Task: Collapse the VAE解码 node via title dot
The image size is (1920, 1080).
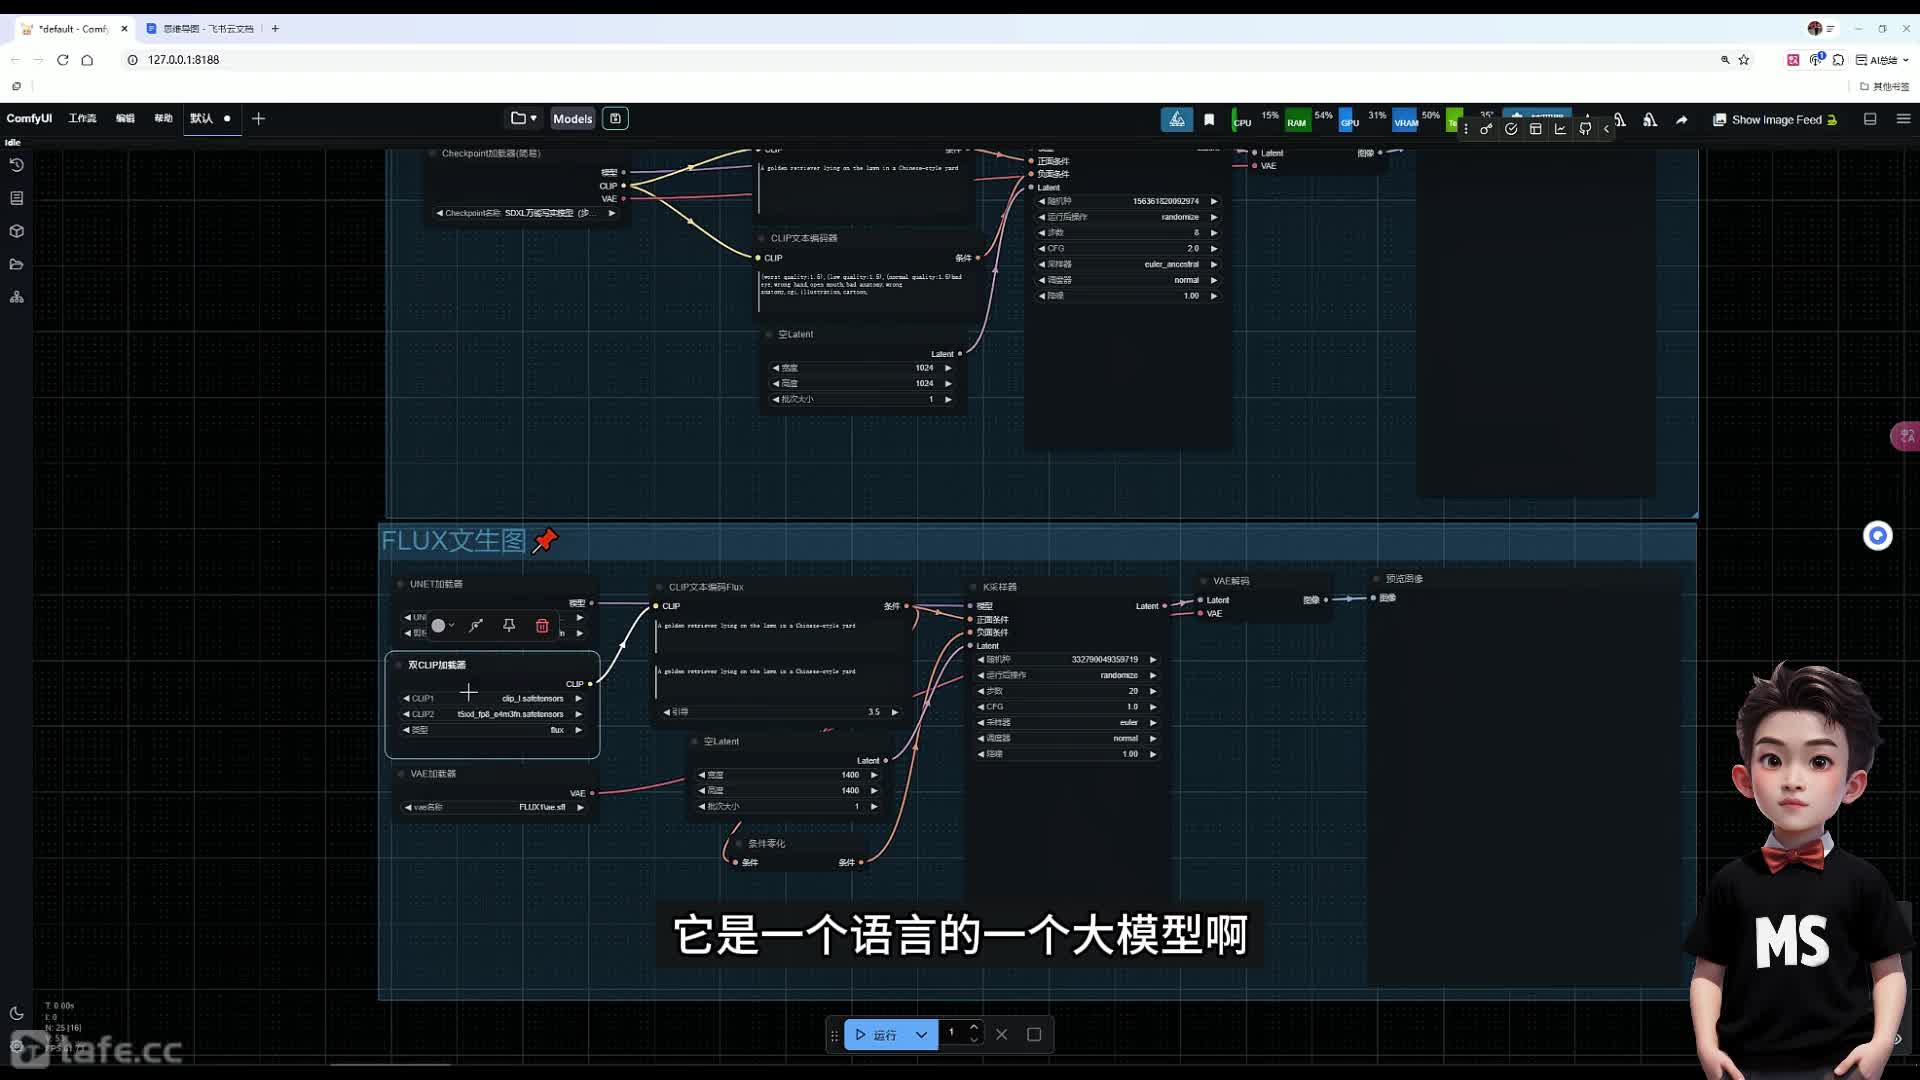Action: (1204, 581)
